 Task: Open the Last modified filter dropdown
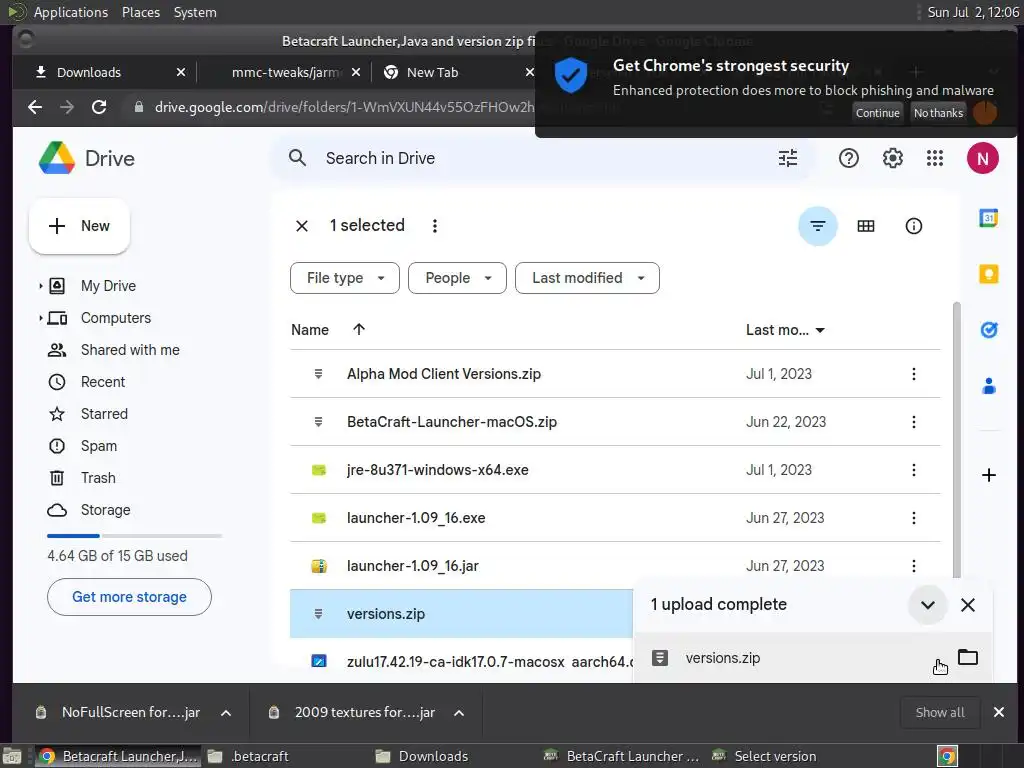point(587,278)
